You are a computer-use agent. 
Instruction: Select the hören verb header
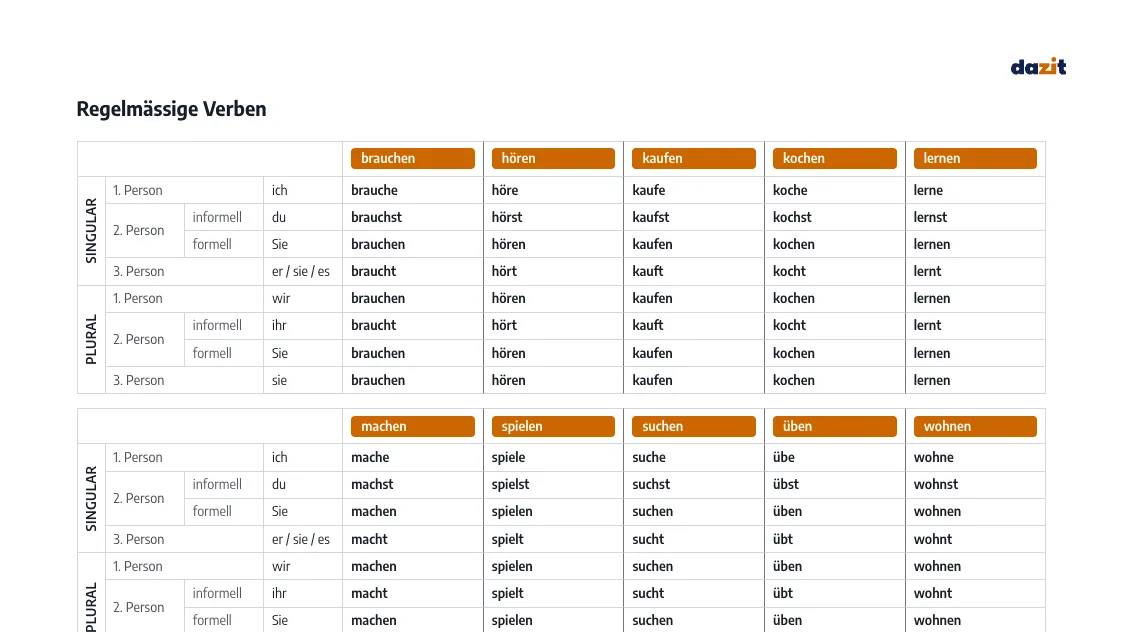(553, 158)
